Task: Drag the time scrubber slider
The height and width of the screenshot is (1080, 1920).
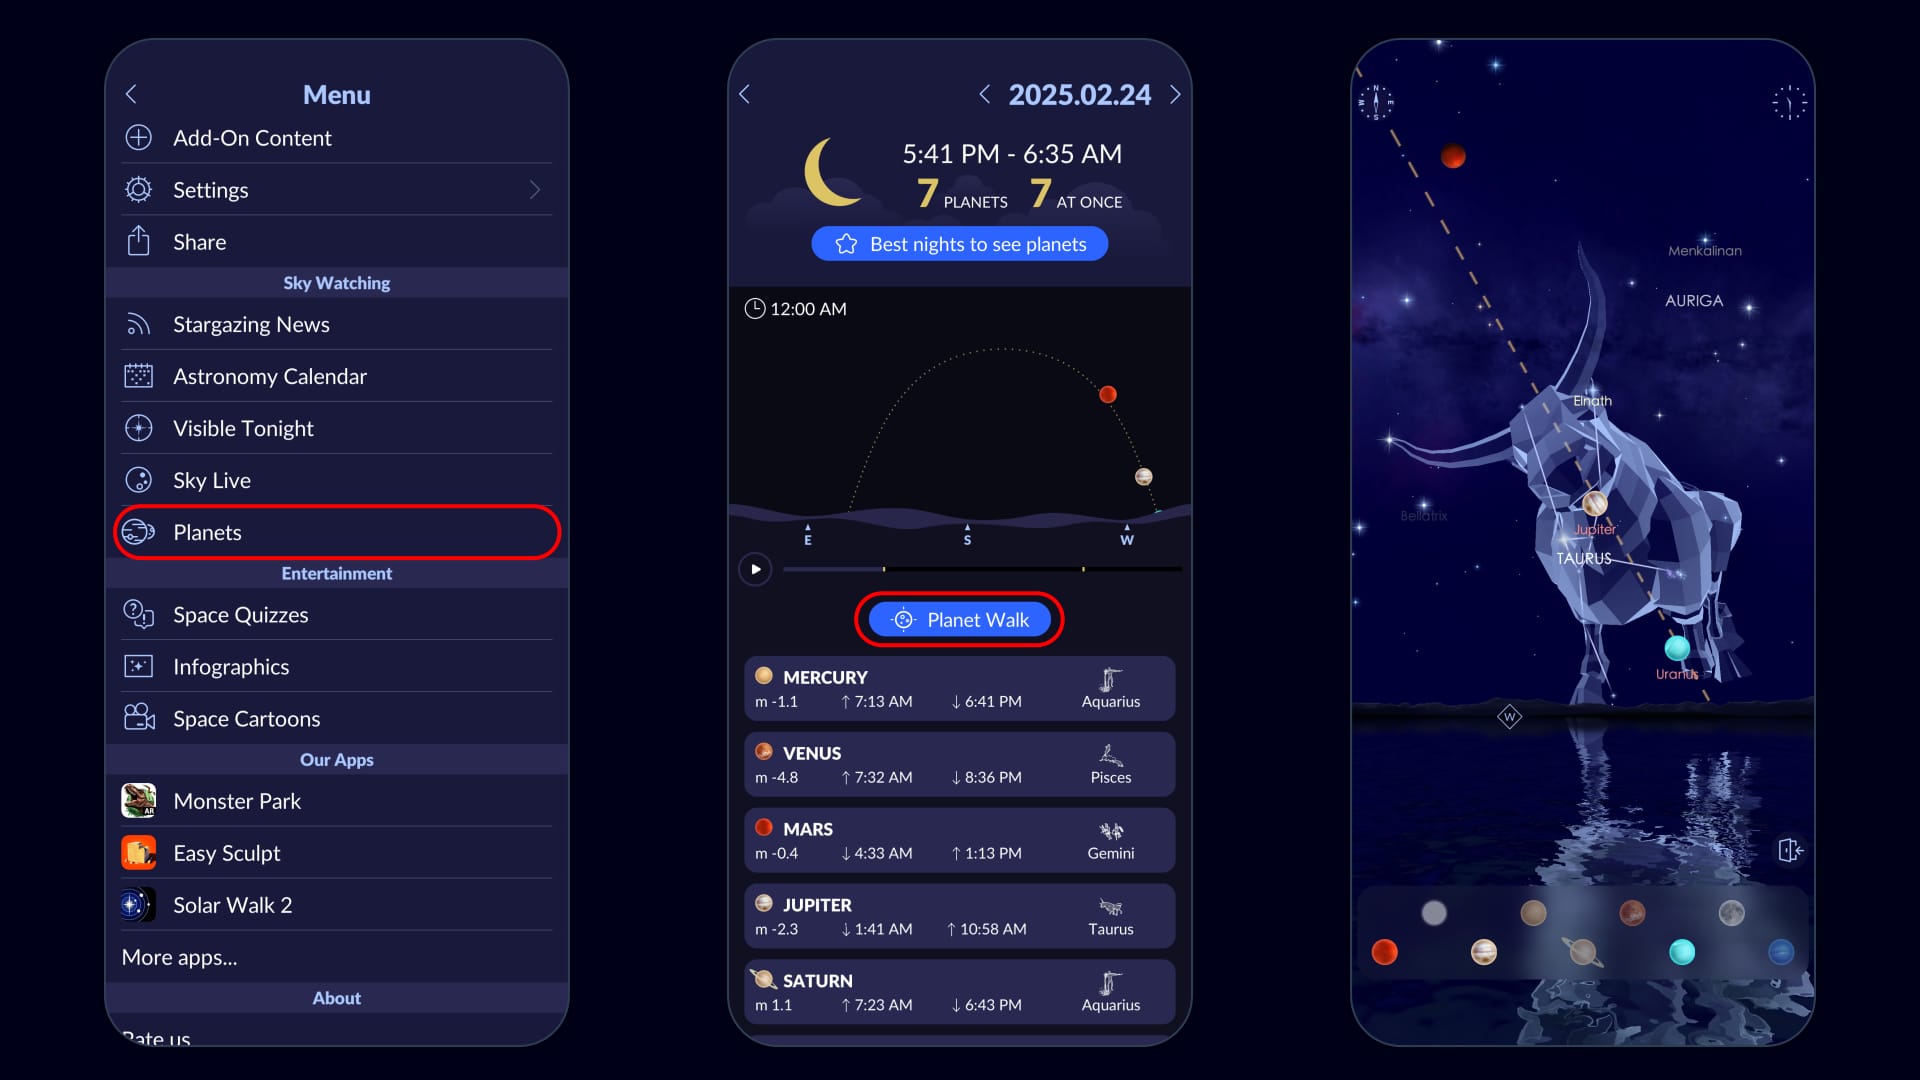Action: pyautogui.click(x=884, y=568)
